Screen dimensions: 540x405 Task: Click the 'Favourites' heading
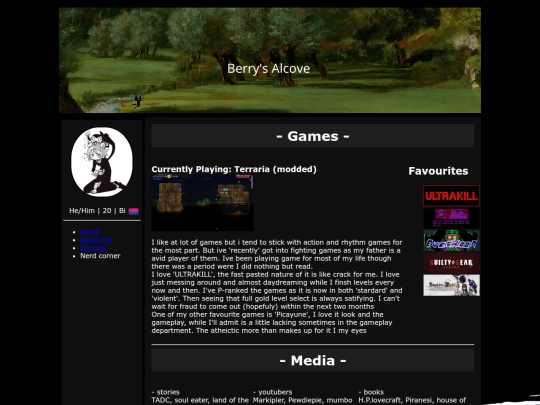click(438, 171)
